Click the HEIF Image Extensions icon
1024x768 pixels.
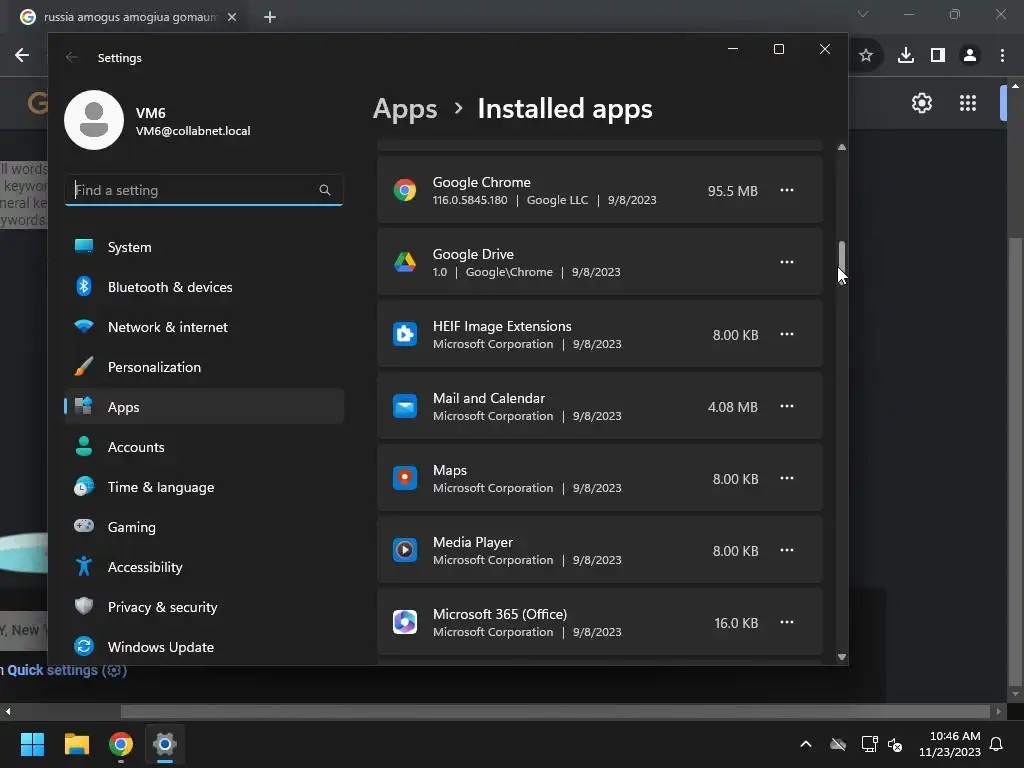[405, 334]
